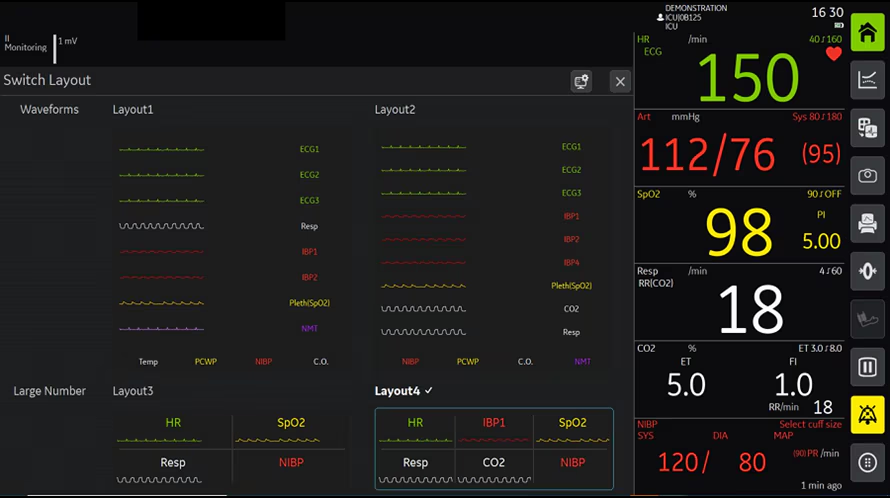This screenshot has width=890, height=498.
Task: Open the trends graph icon in sidebar
Action: tap(867, 81)
